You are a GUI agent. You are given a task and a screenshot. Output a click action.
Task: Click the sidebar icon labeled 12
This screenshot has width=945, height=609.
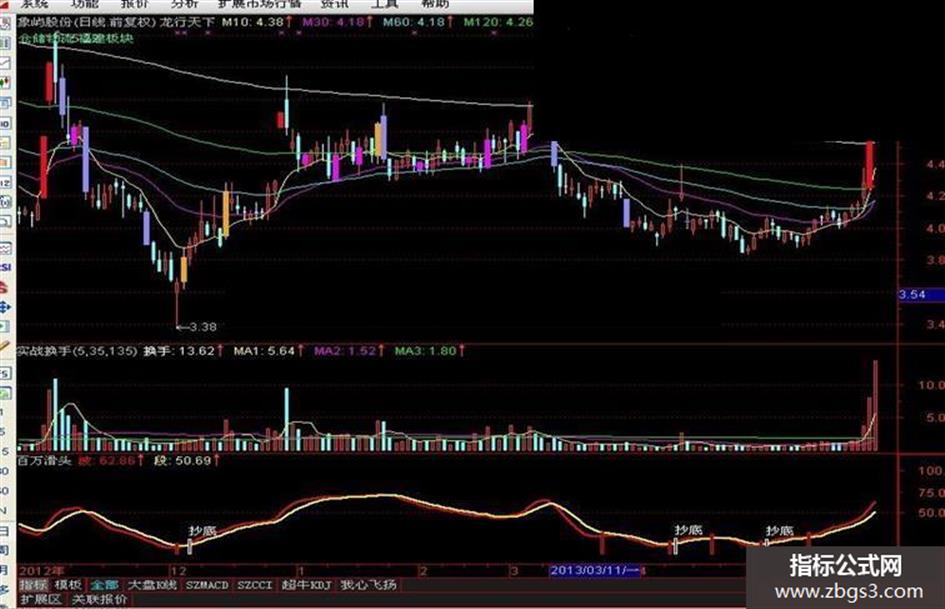[5, 182]
